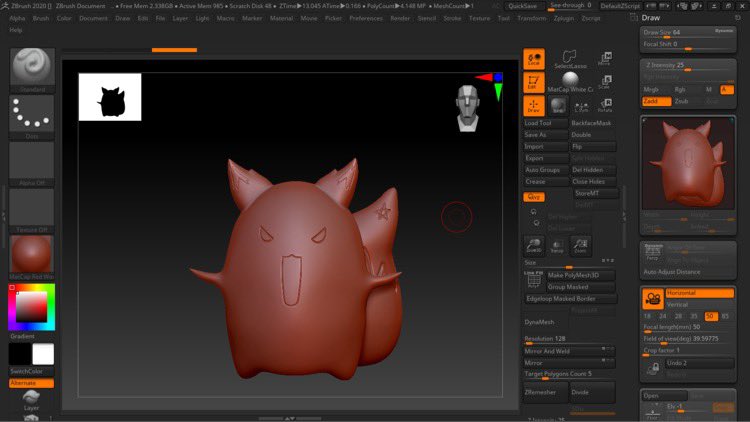Image resolution: width=750 pixels, height=422 pixels.
Task: Pick a color in the color picker square
Action: coord(32,307)
